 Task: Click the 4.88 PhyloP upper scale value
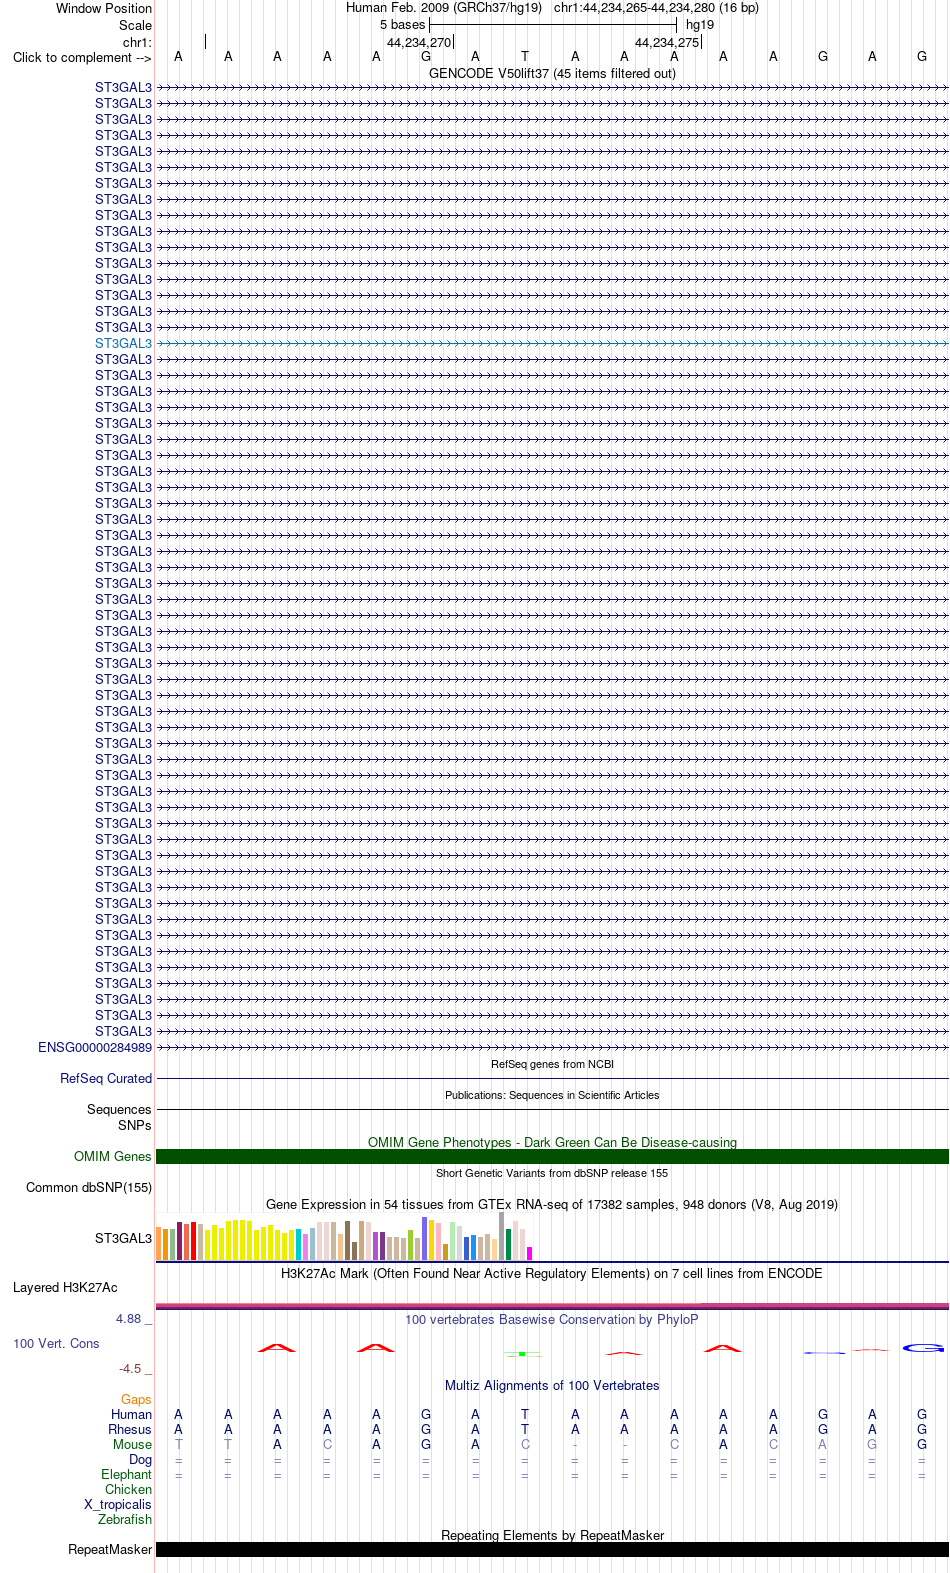(x=130, y=1318)
